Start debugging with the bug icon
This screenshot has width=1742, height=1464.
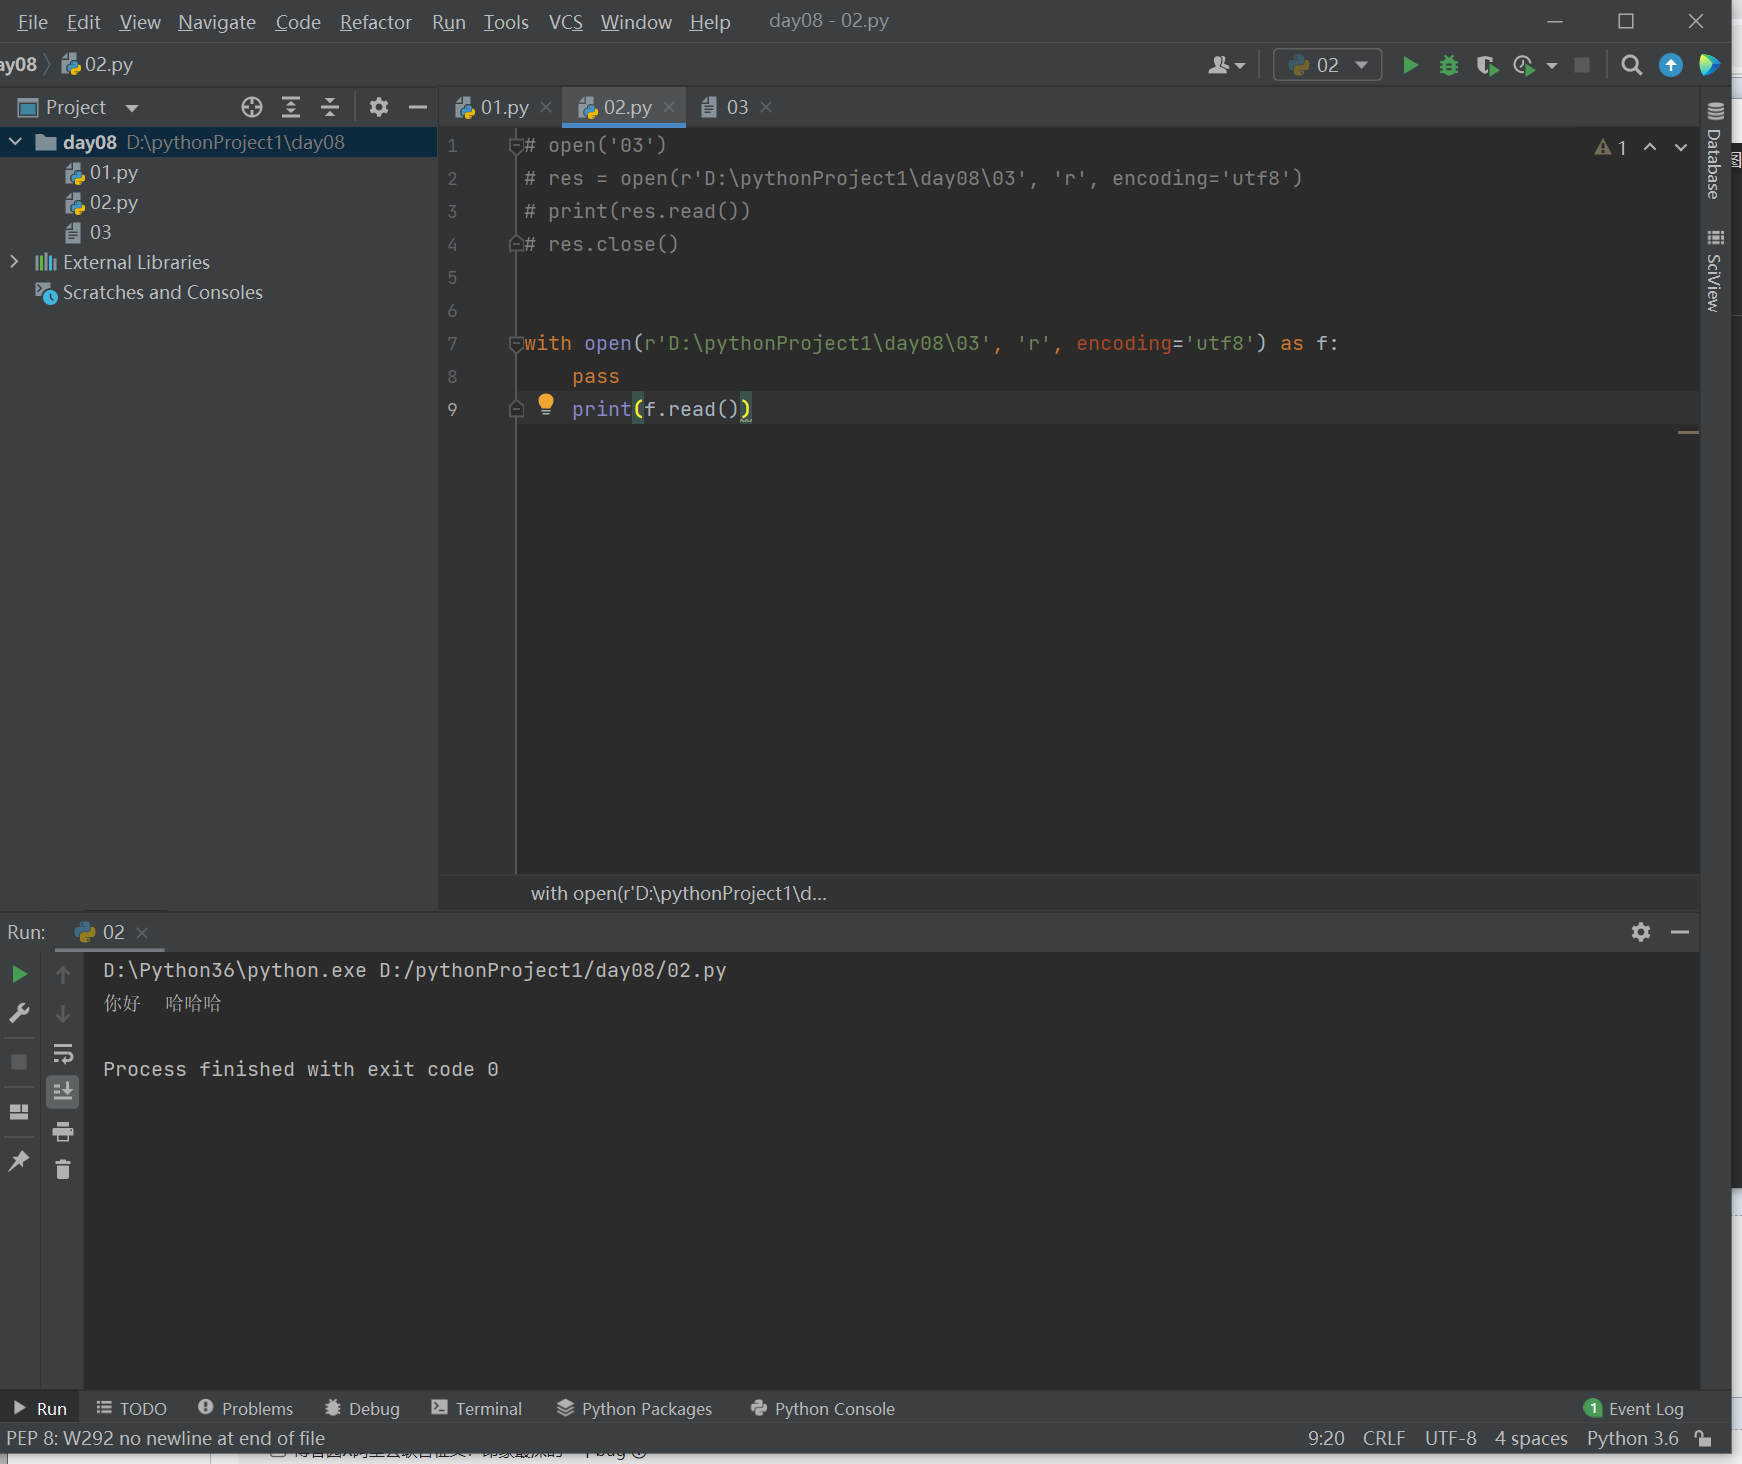pos(1448,65)
